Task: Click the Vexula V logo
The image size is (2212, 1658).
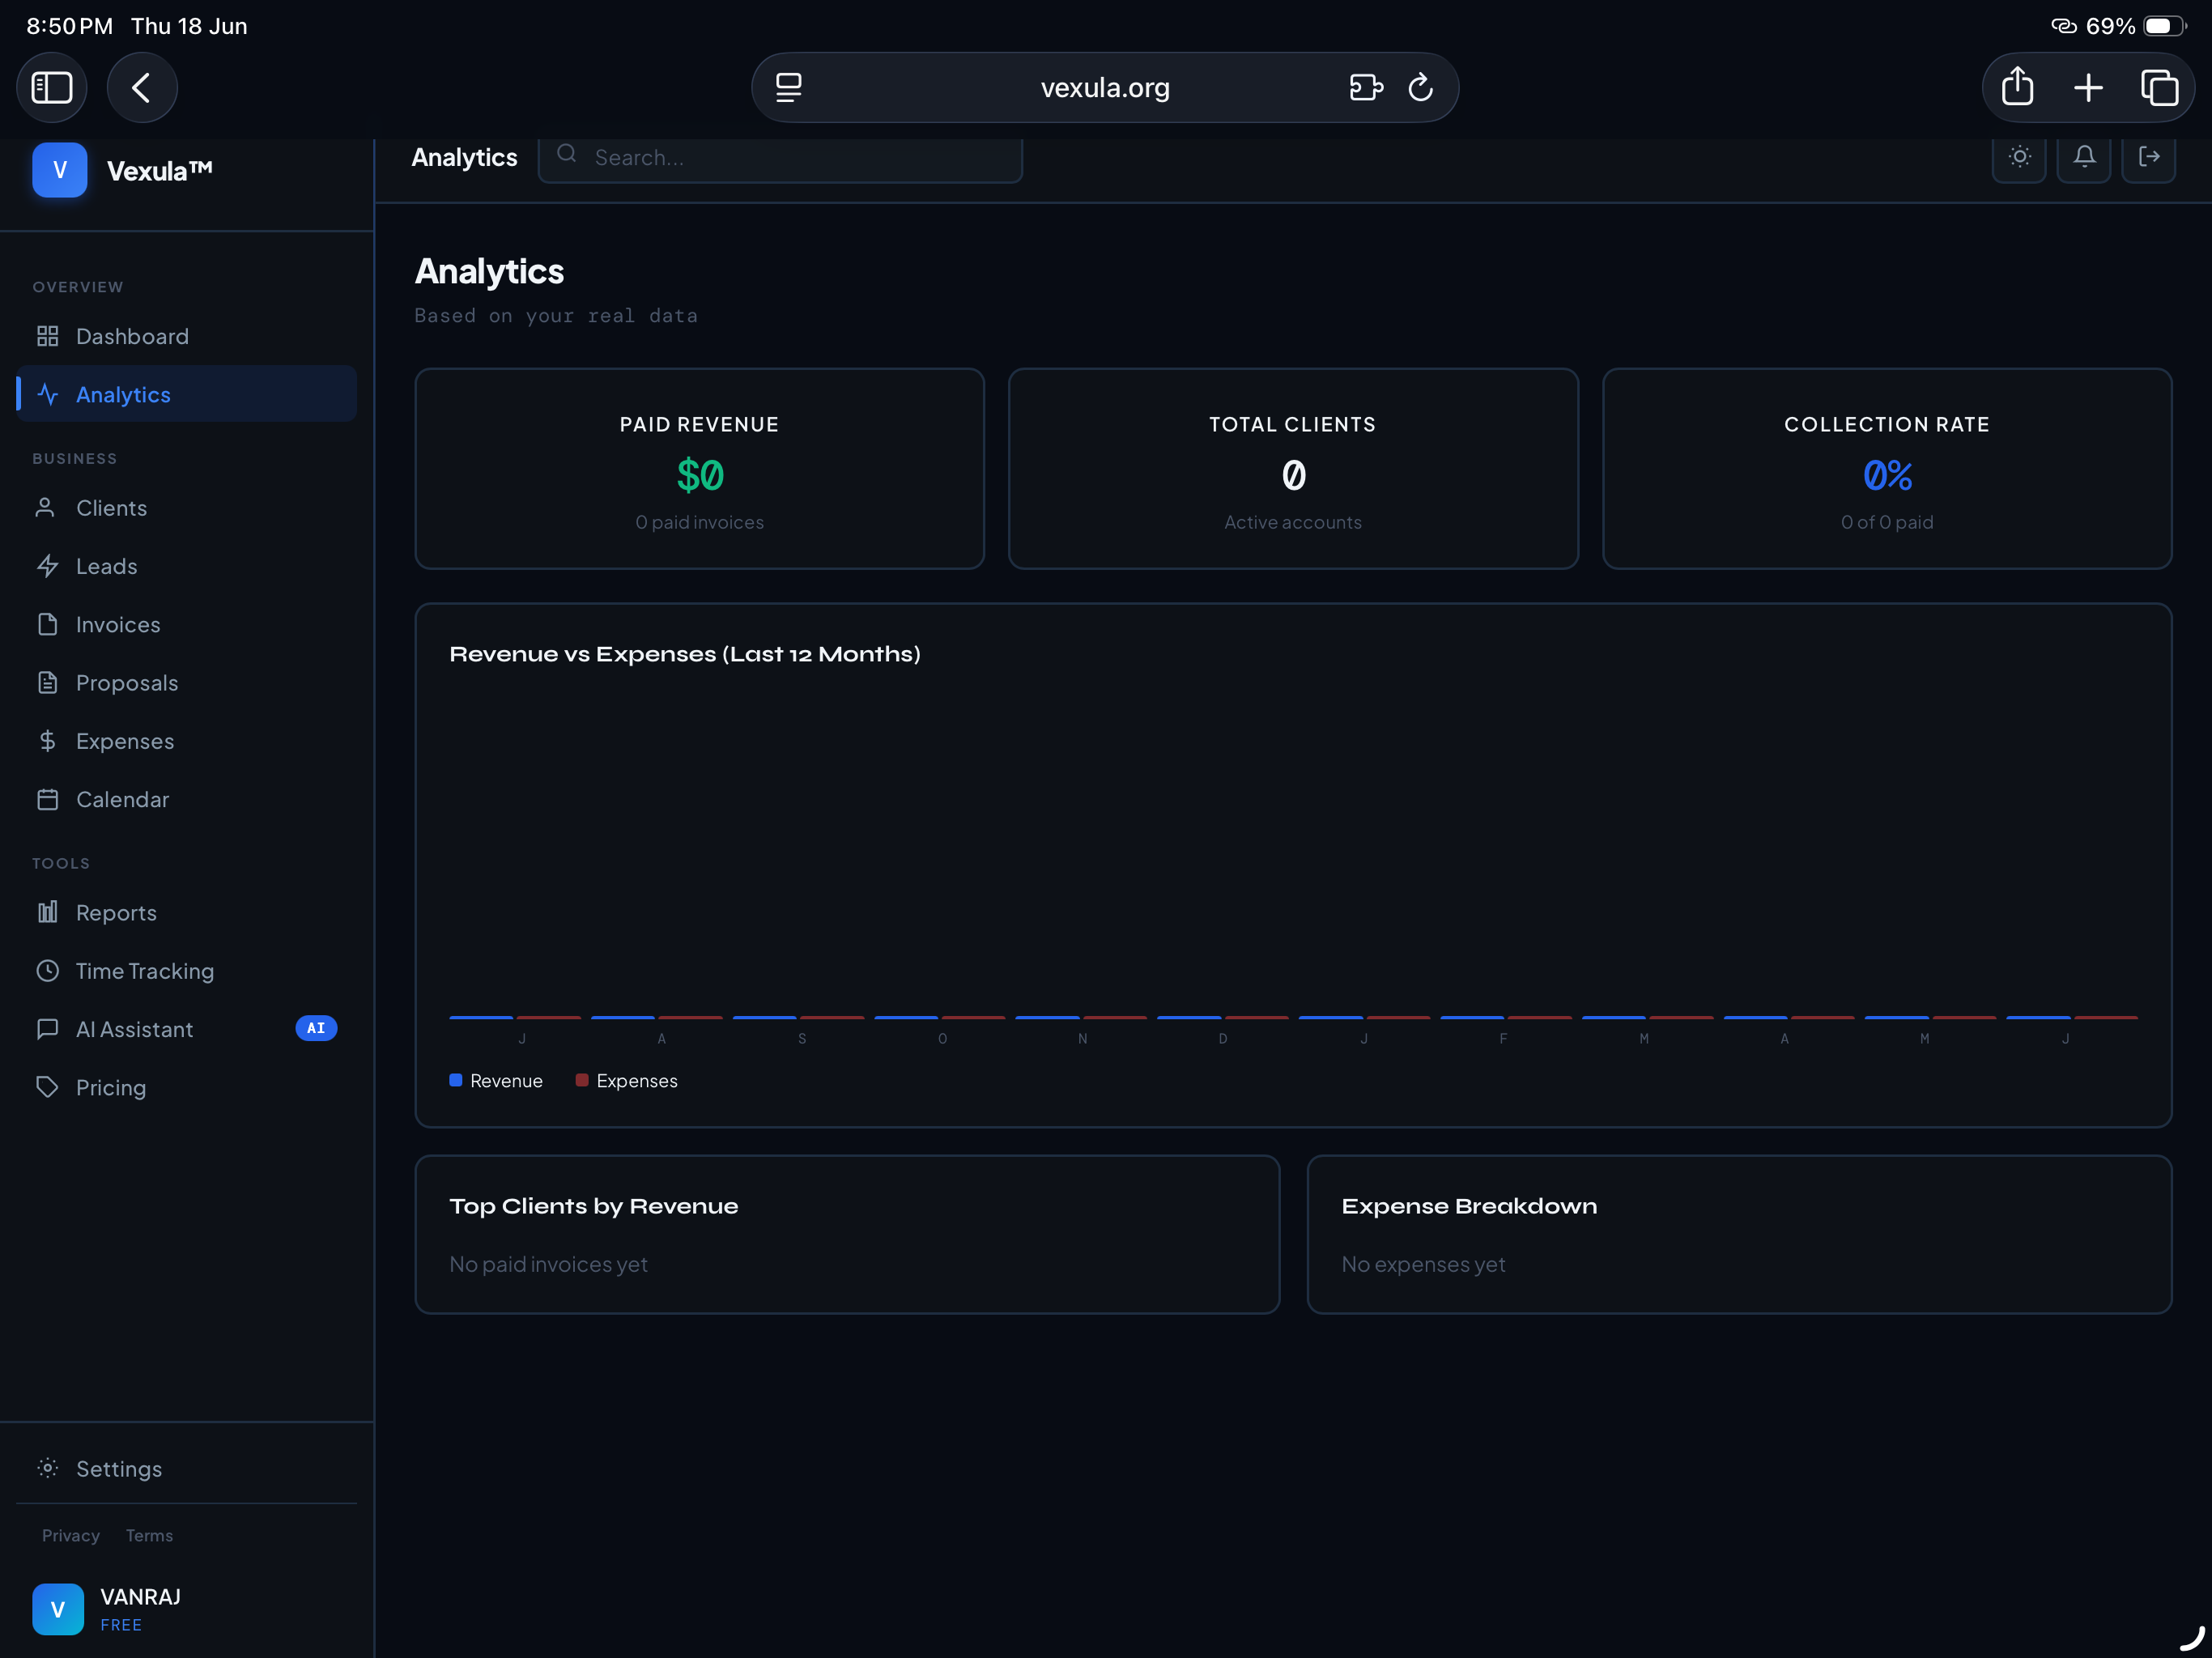Action: pyautogui.click(x=60, y=170)
